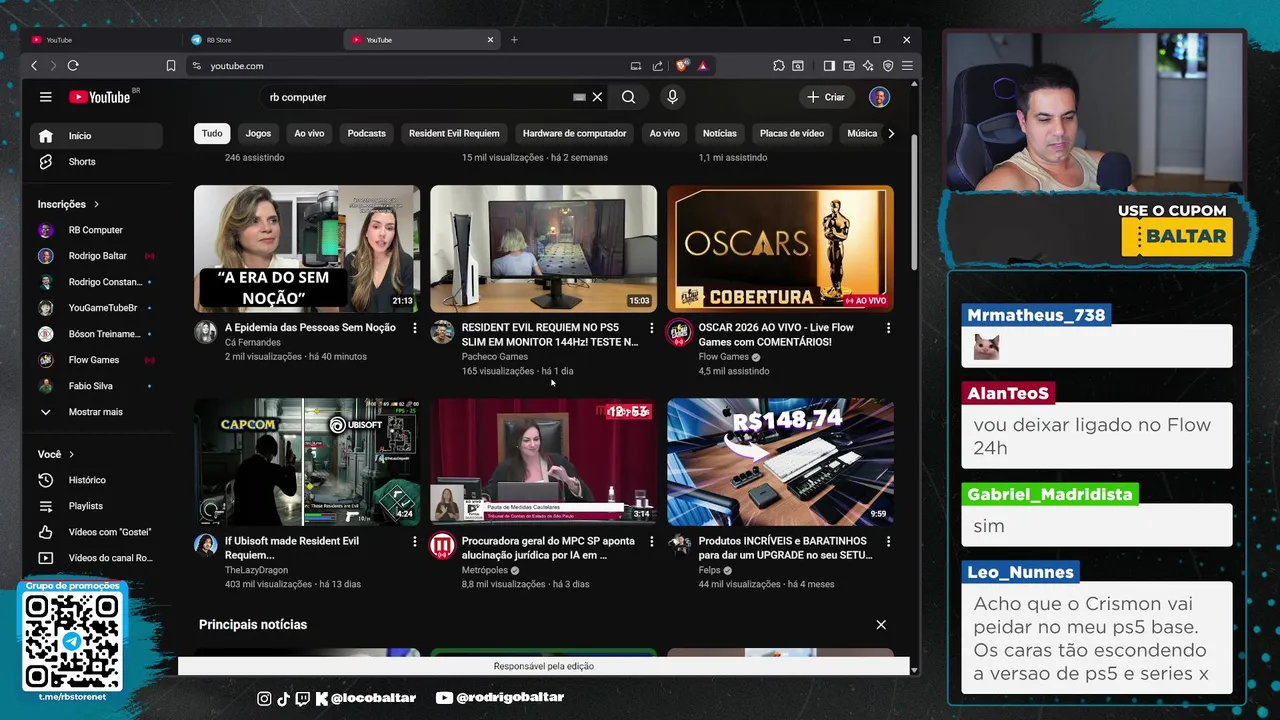
Task: Bookmark this page
Action: coord(171,66)
